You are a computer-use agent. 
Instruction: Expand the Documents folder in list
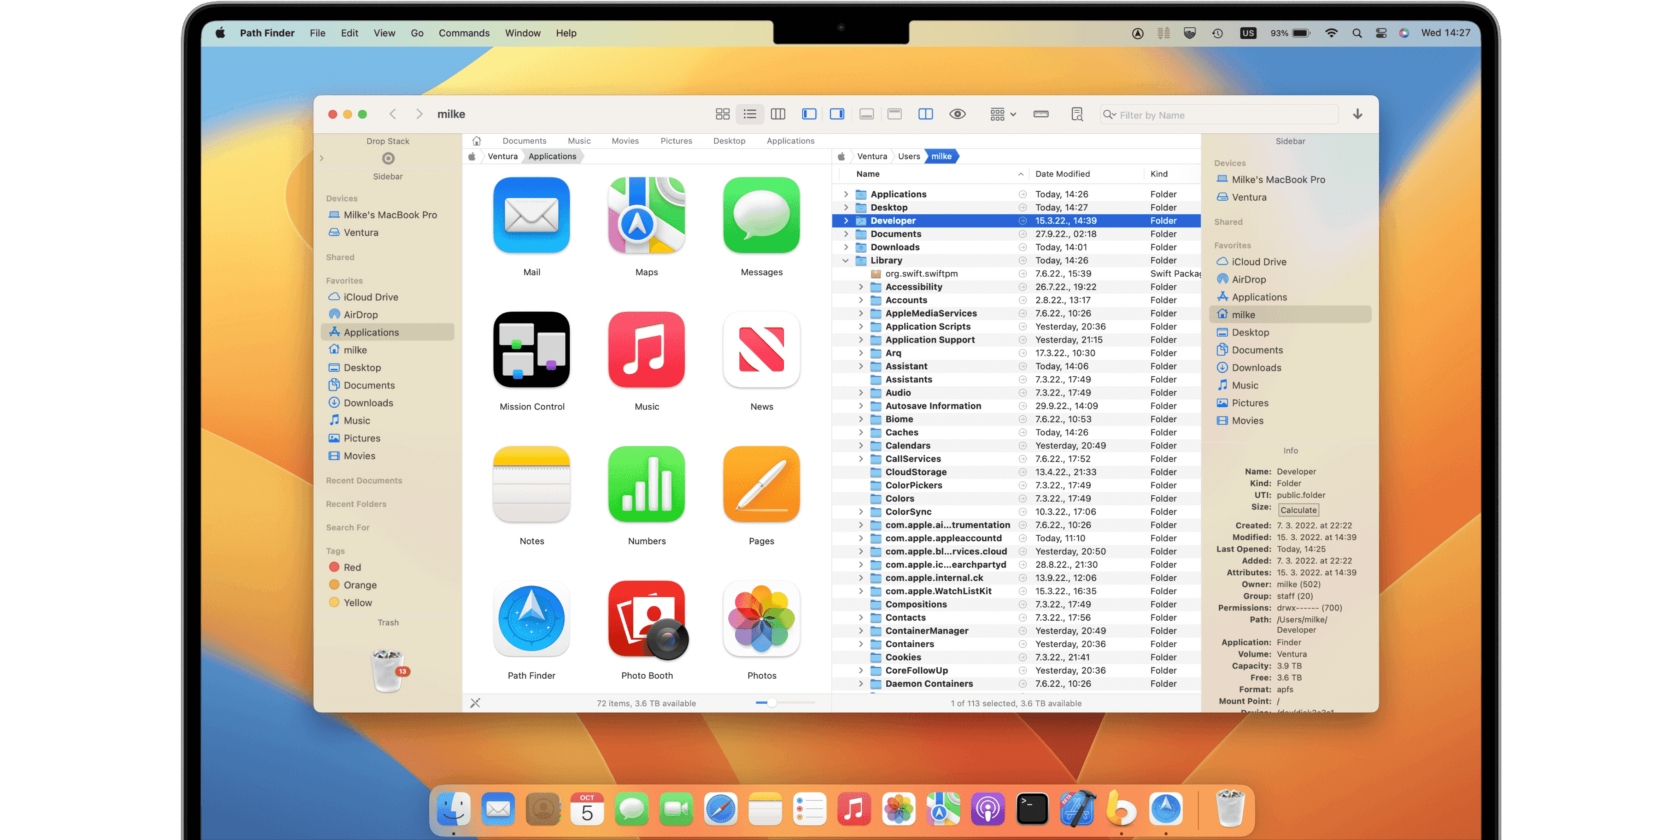click(x=846, y=234)
